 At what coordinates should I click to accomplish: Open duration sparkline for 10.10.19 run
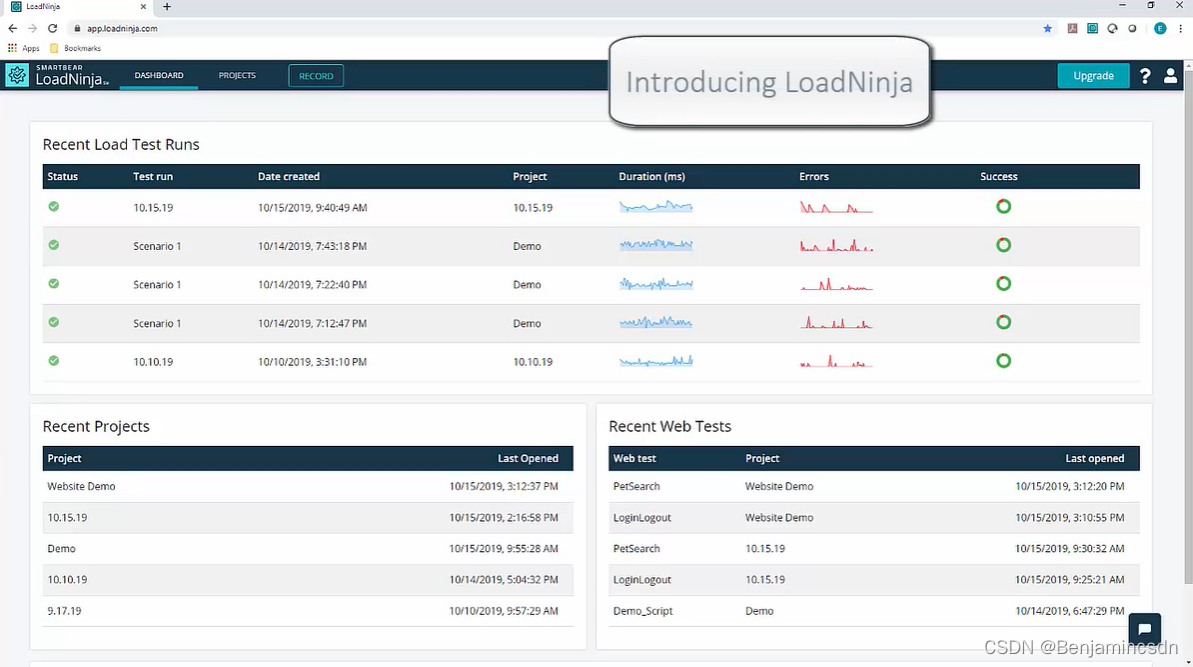pyautogui.click(x=656, y=360)
